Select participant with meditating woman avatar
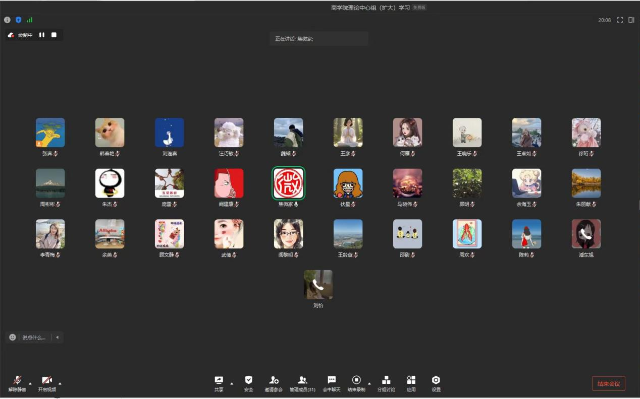Screen dimensions: 640x399 coord(348,133)
